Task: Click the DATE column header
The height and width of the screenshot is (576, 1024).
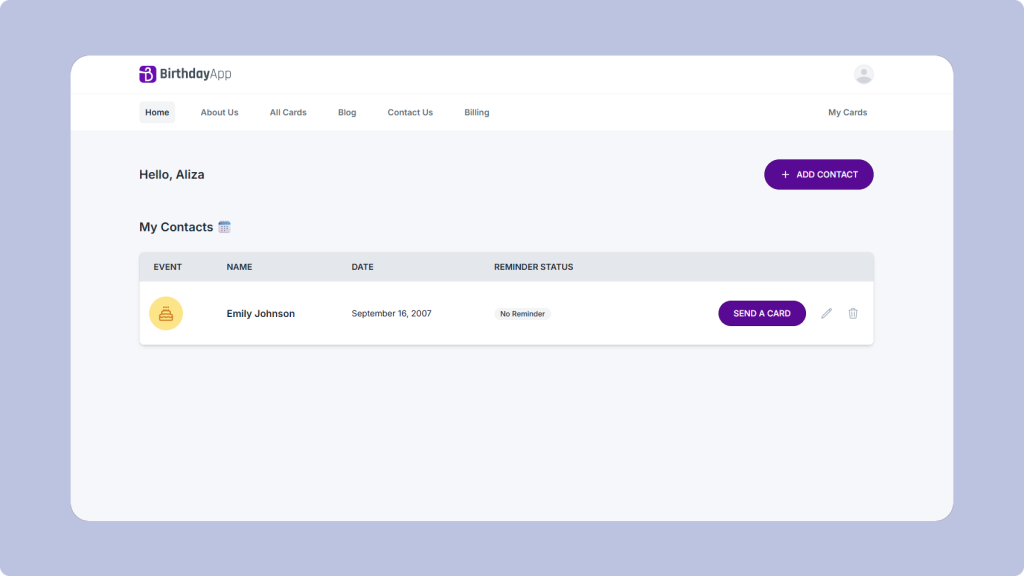Action: [x=362, y=267]
